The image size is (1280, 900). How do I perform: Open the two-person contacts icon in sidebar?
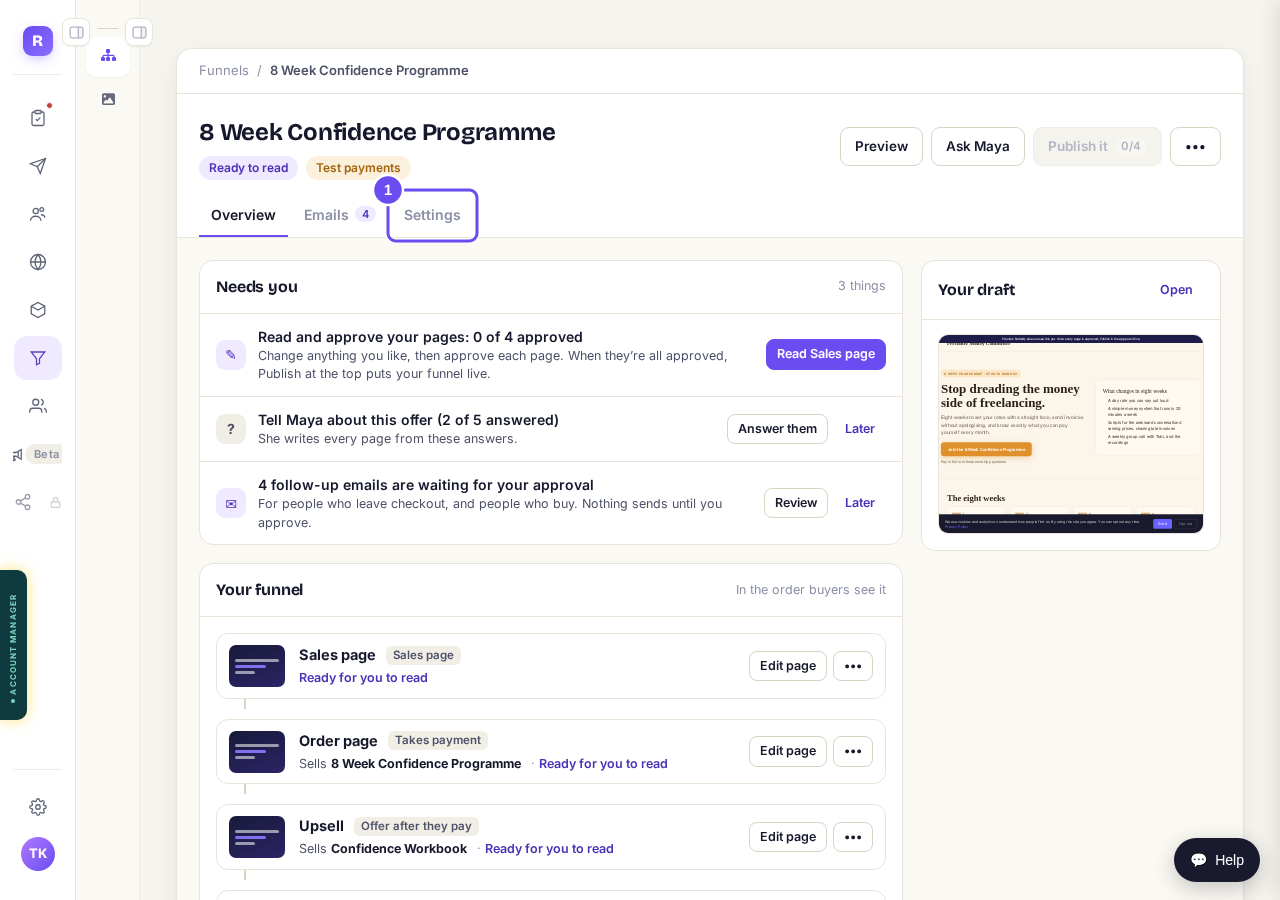38,214
